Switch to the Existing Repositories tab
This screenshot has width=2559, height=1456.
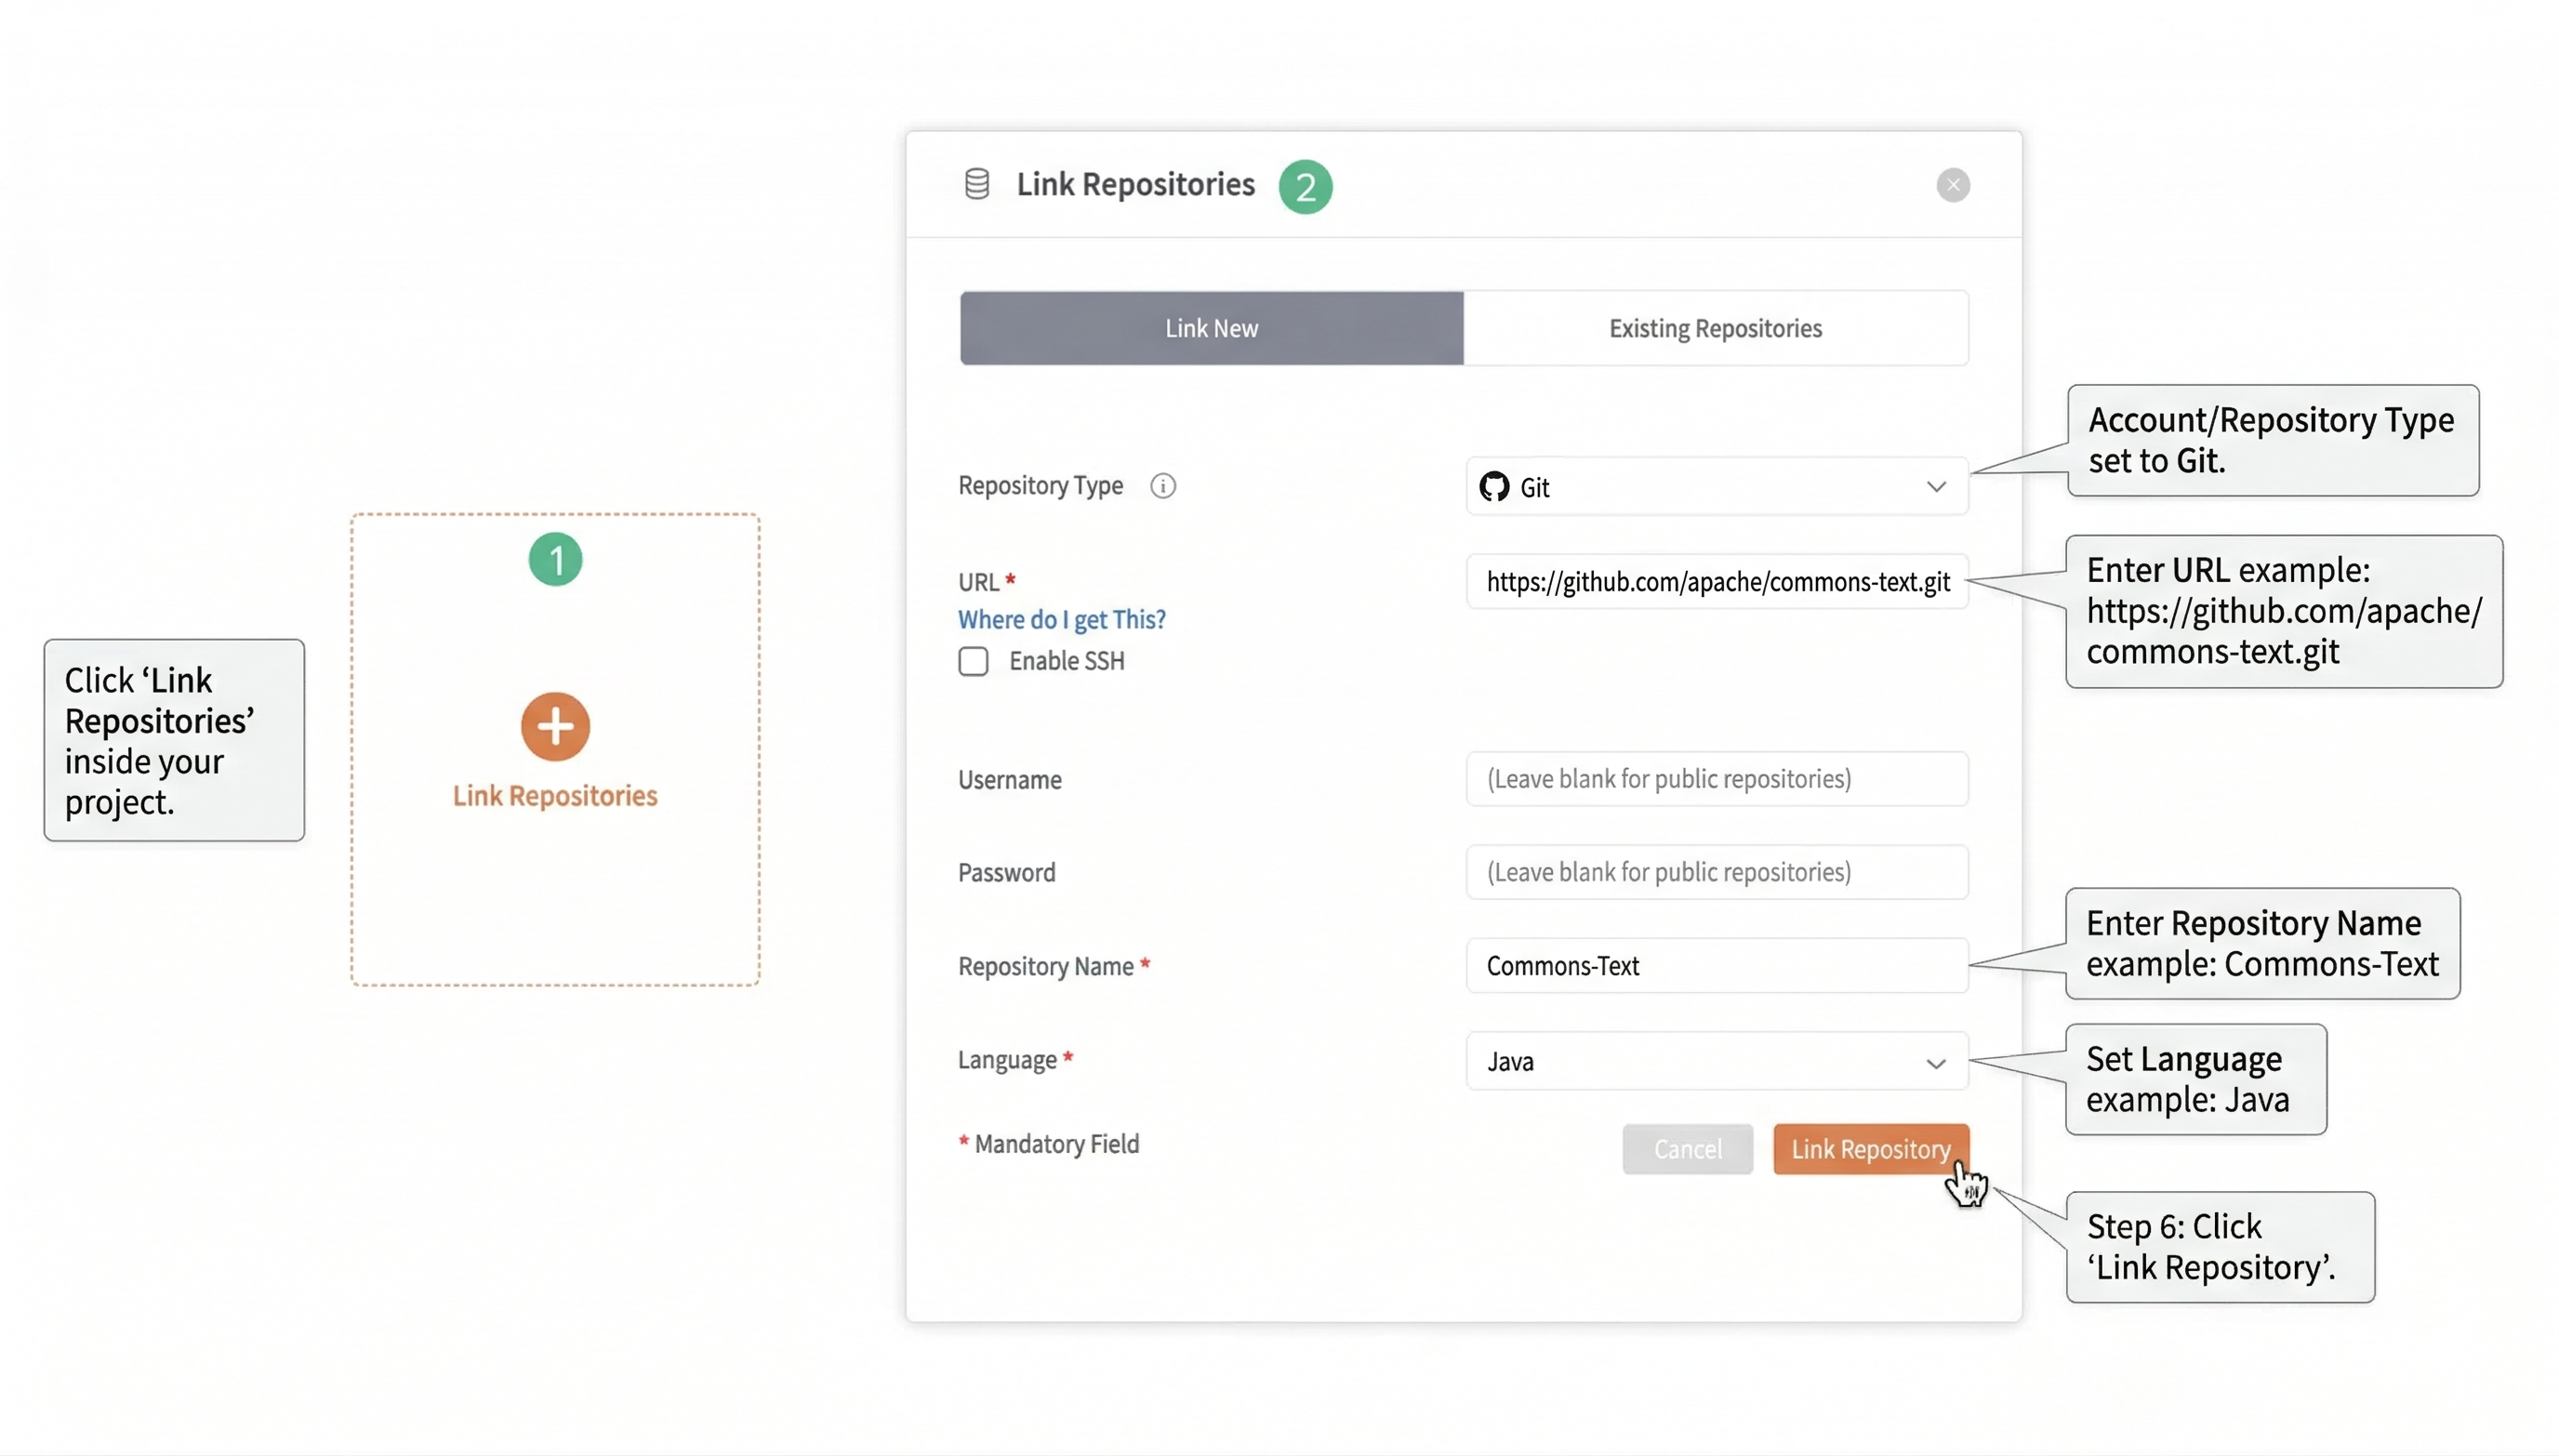coord(1715,328)
